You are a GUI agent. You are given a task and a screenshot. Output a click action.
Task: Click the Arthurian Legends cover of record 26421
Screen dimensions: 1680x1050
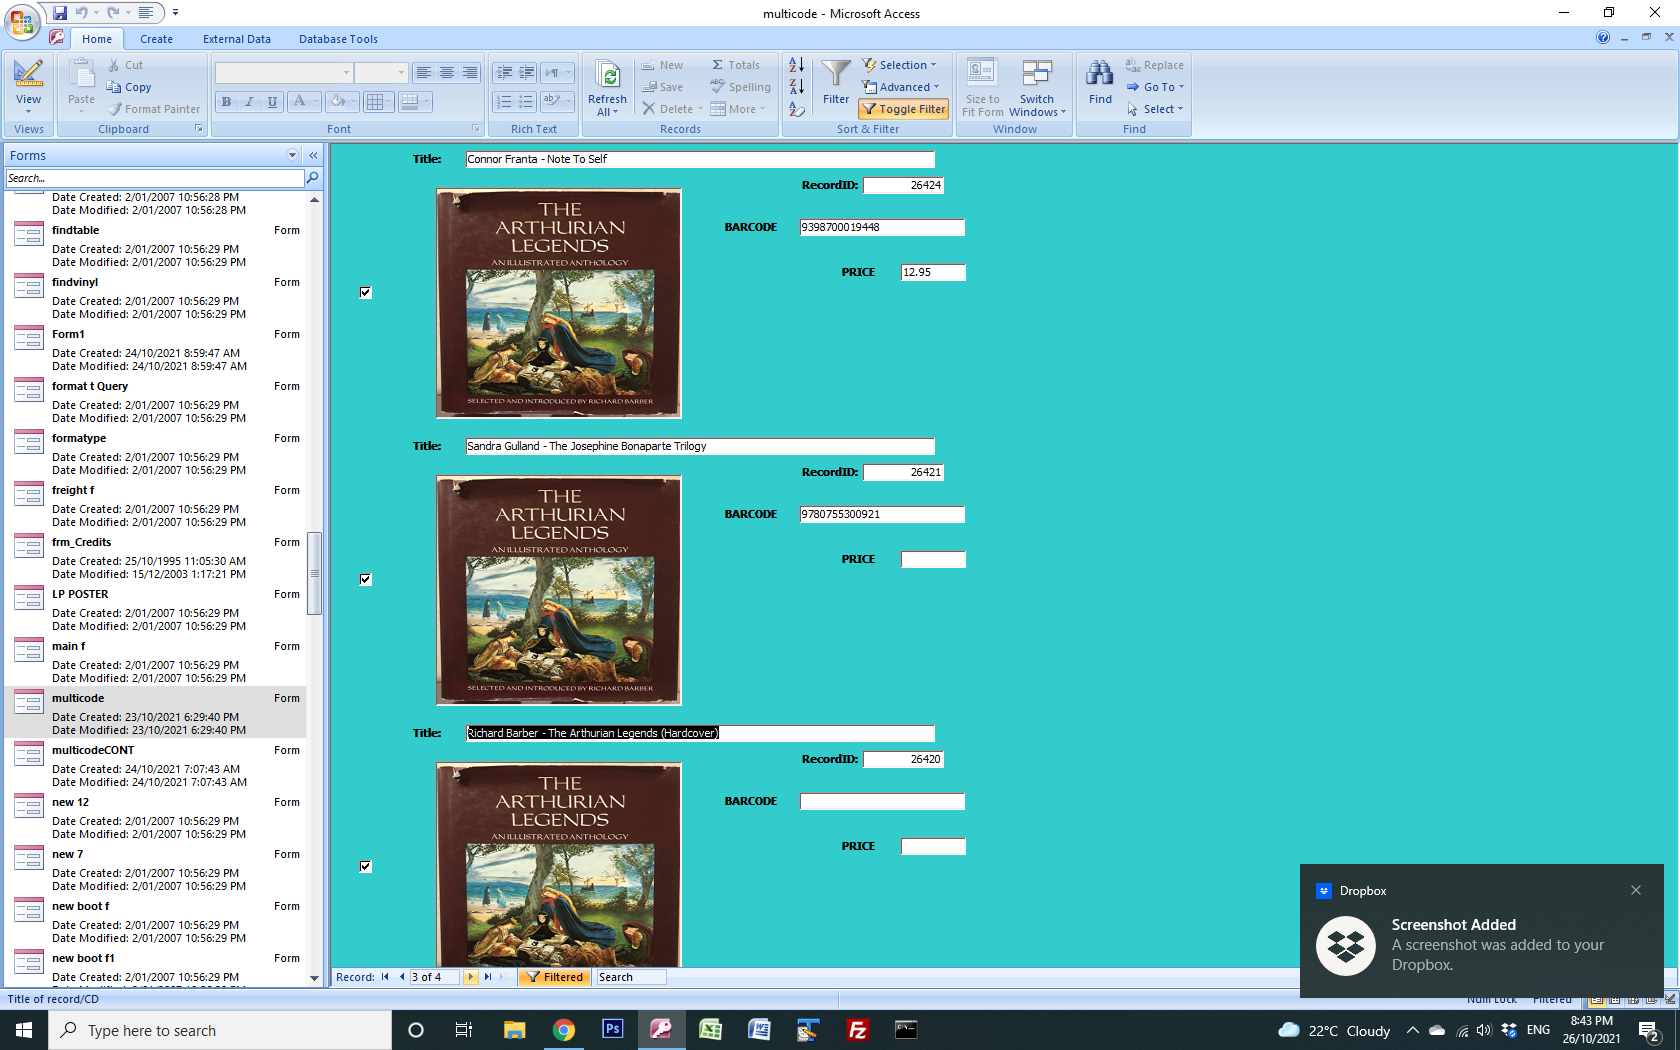(558, 590)
